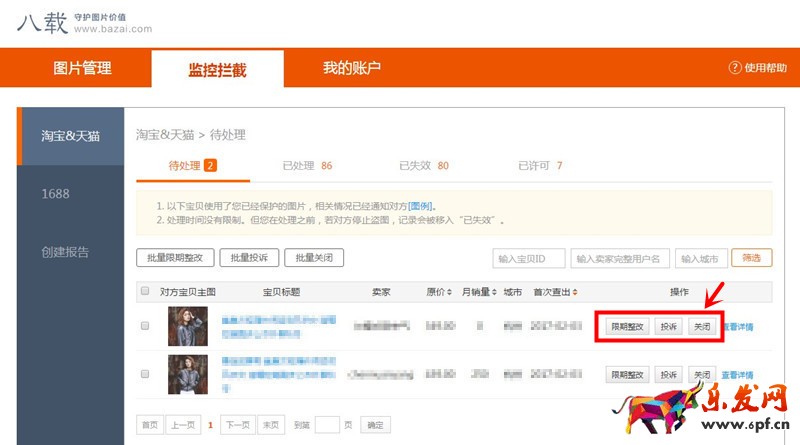Open second row product thumbnail
Screen dimensions: 800x445
coord(188,374)
